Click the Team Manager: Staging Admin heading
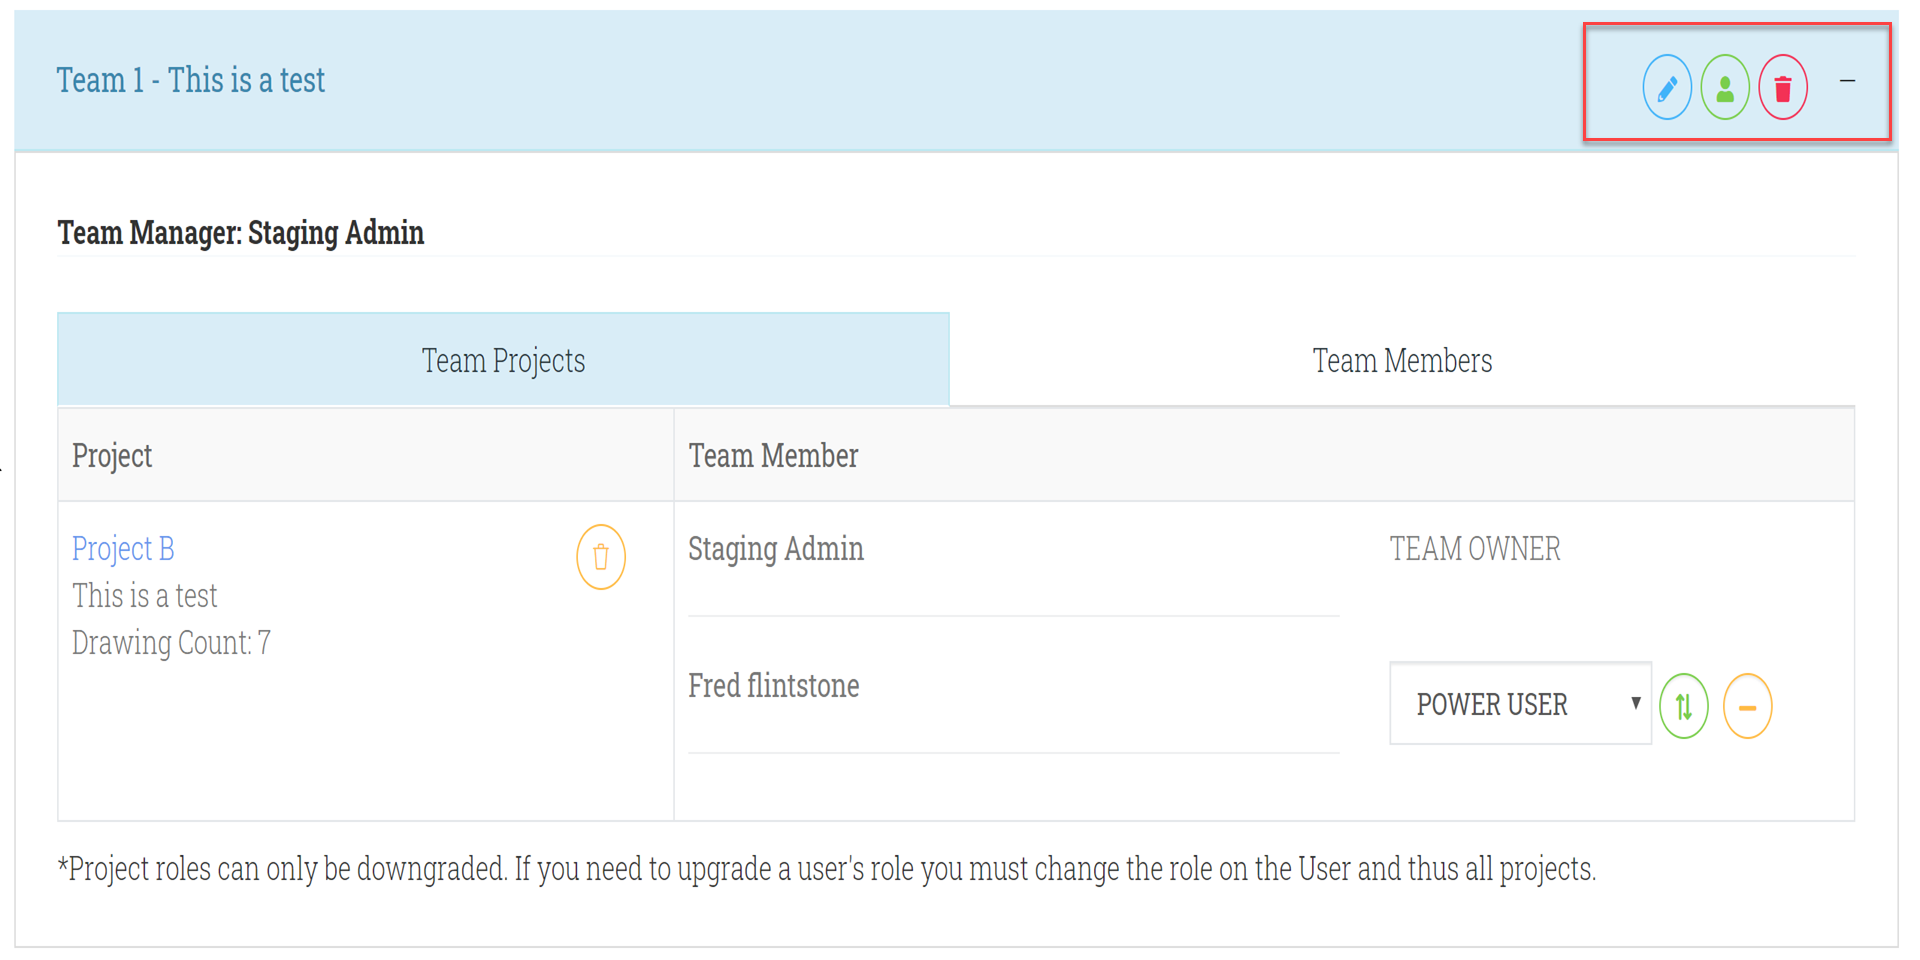This screenshot has width=1920, height=960. (240, 233)
